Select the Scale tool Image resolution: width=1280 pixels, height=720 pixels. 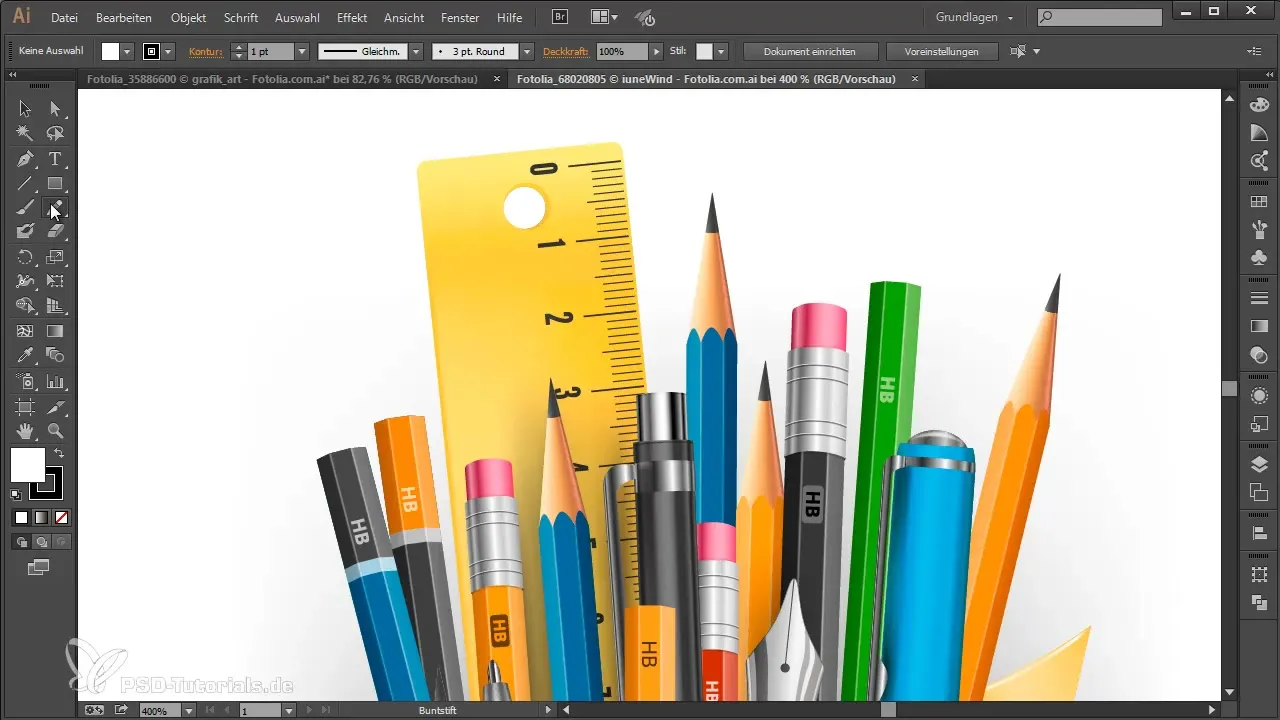pyautogui.click(x=55, y=257)
